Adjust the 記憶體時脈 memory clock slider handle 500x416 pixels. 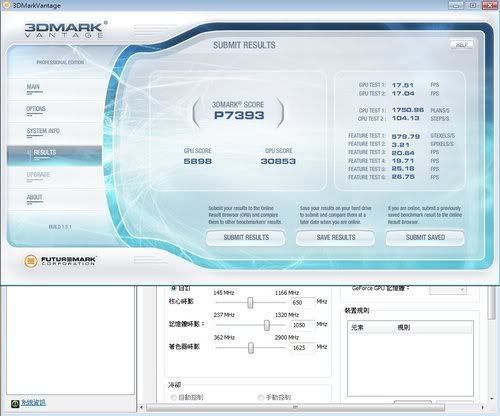point(267,325)
